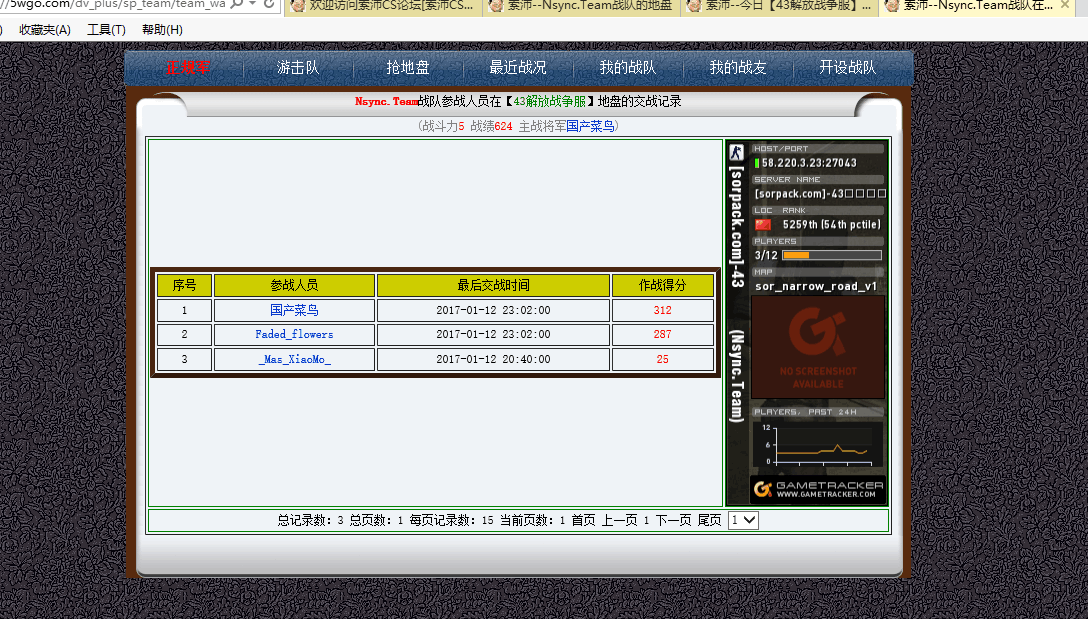This screenshot has height=619, width=1088.
Task: Click the 下一页 next page link
Action: (x=673, y=520)
